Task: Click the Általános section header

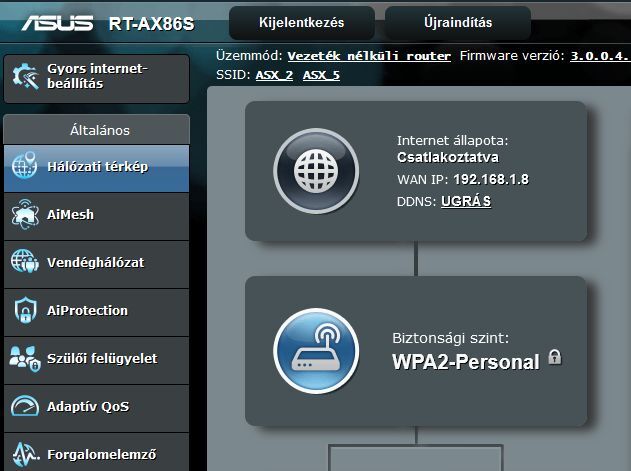Action: pyautogui.click(x=96, y=130)
